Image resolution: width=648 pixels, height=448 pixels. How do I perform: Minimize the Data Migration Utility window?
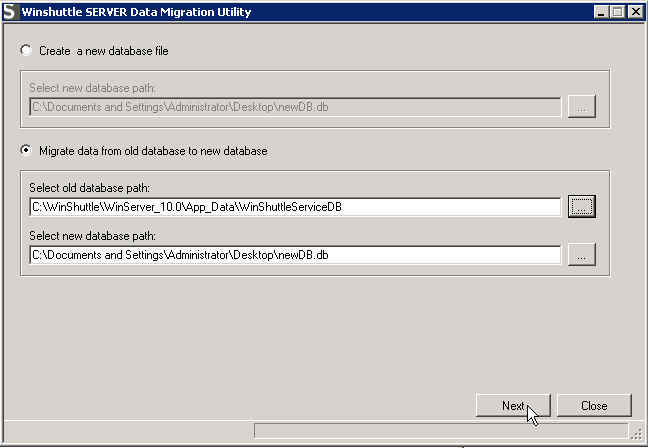point(601,12)
